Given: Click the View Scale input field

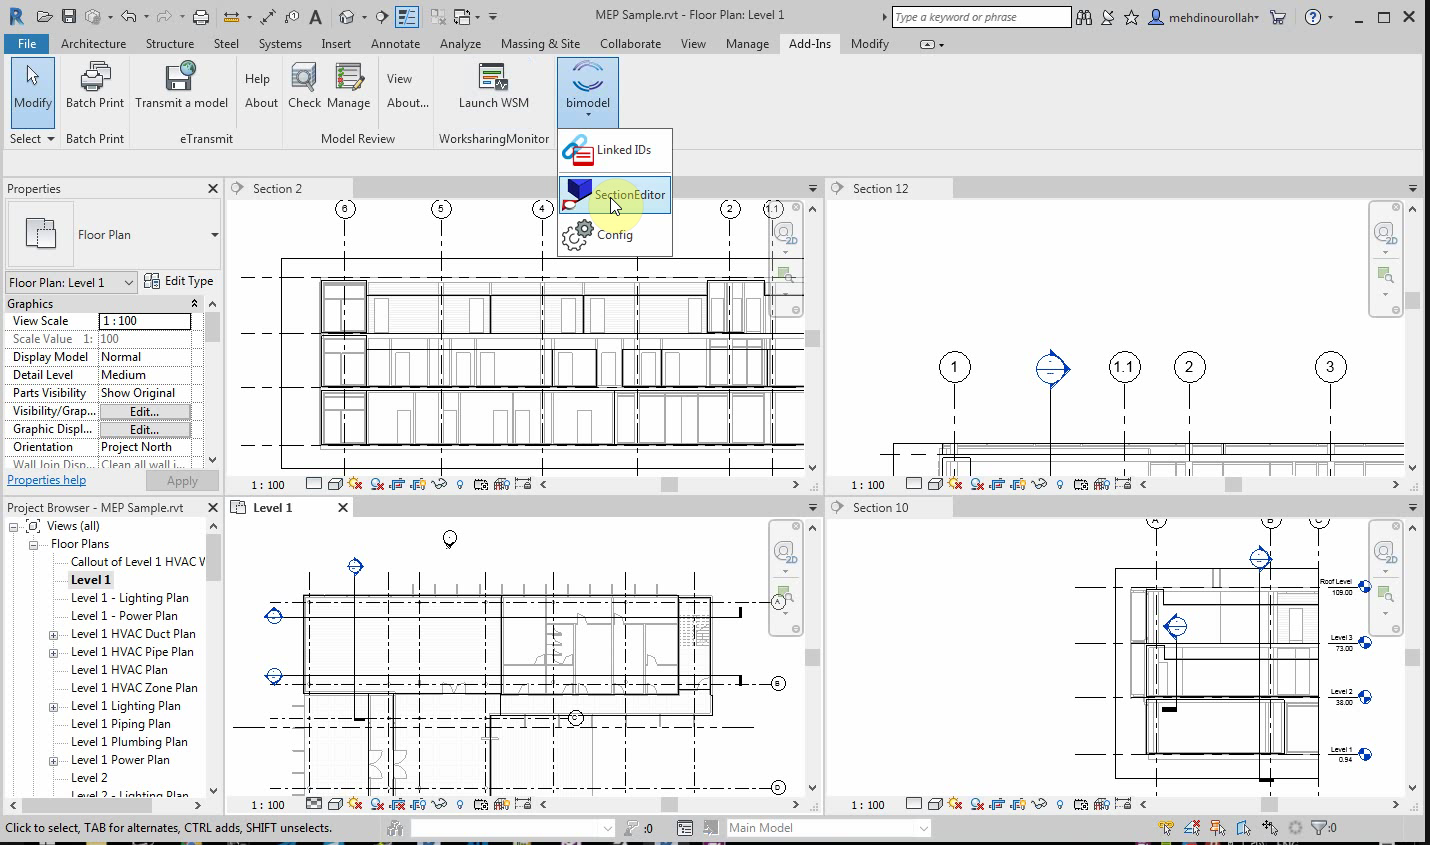Looking at the screenshot, I should coord(145,321).
